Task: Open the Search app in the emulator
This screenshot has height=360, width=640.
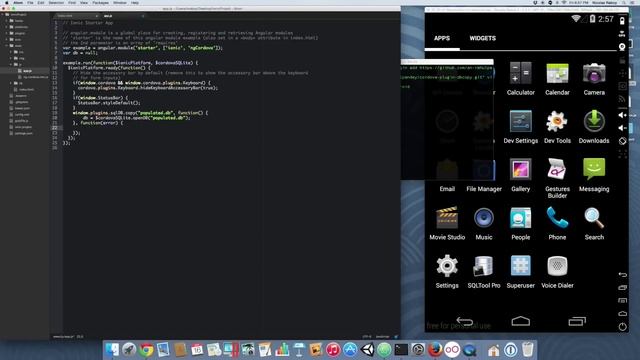Action: pos(594,223)
